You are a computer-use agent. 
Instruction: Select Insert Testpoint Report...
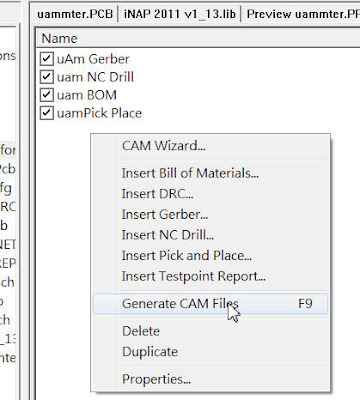click(210, 276)
